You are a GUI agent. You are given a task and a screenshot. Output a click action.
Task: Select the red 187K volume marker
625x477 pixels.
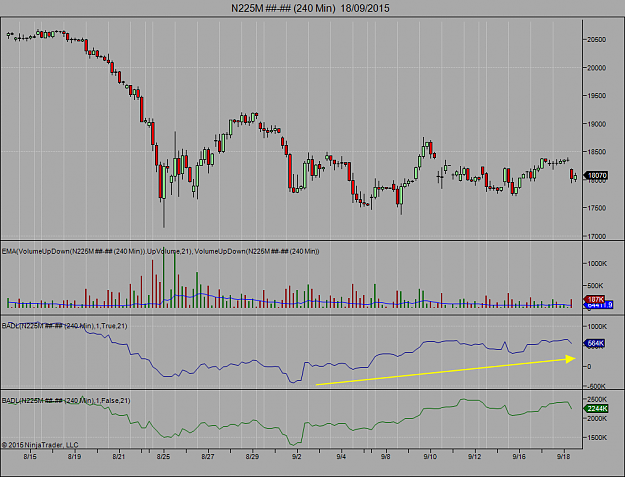click(x=595, y=299)
